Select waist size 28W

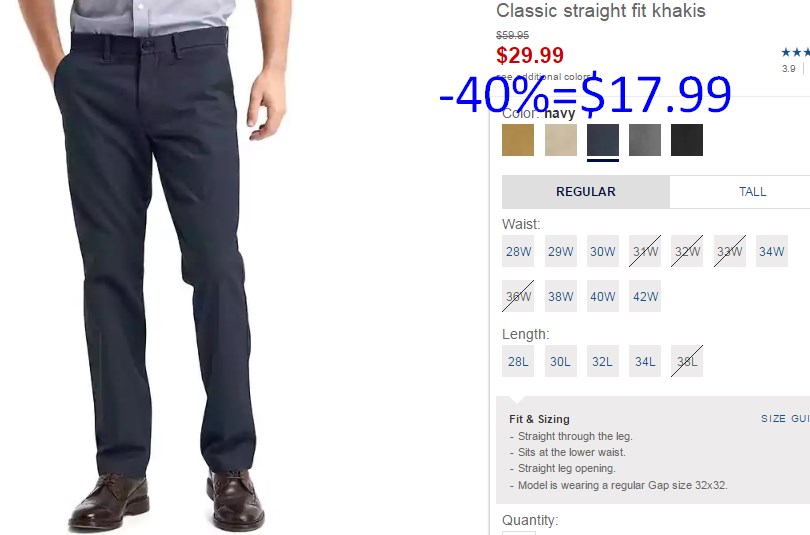(518, 251)
